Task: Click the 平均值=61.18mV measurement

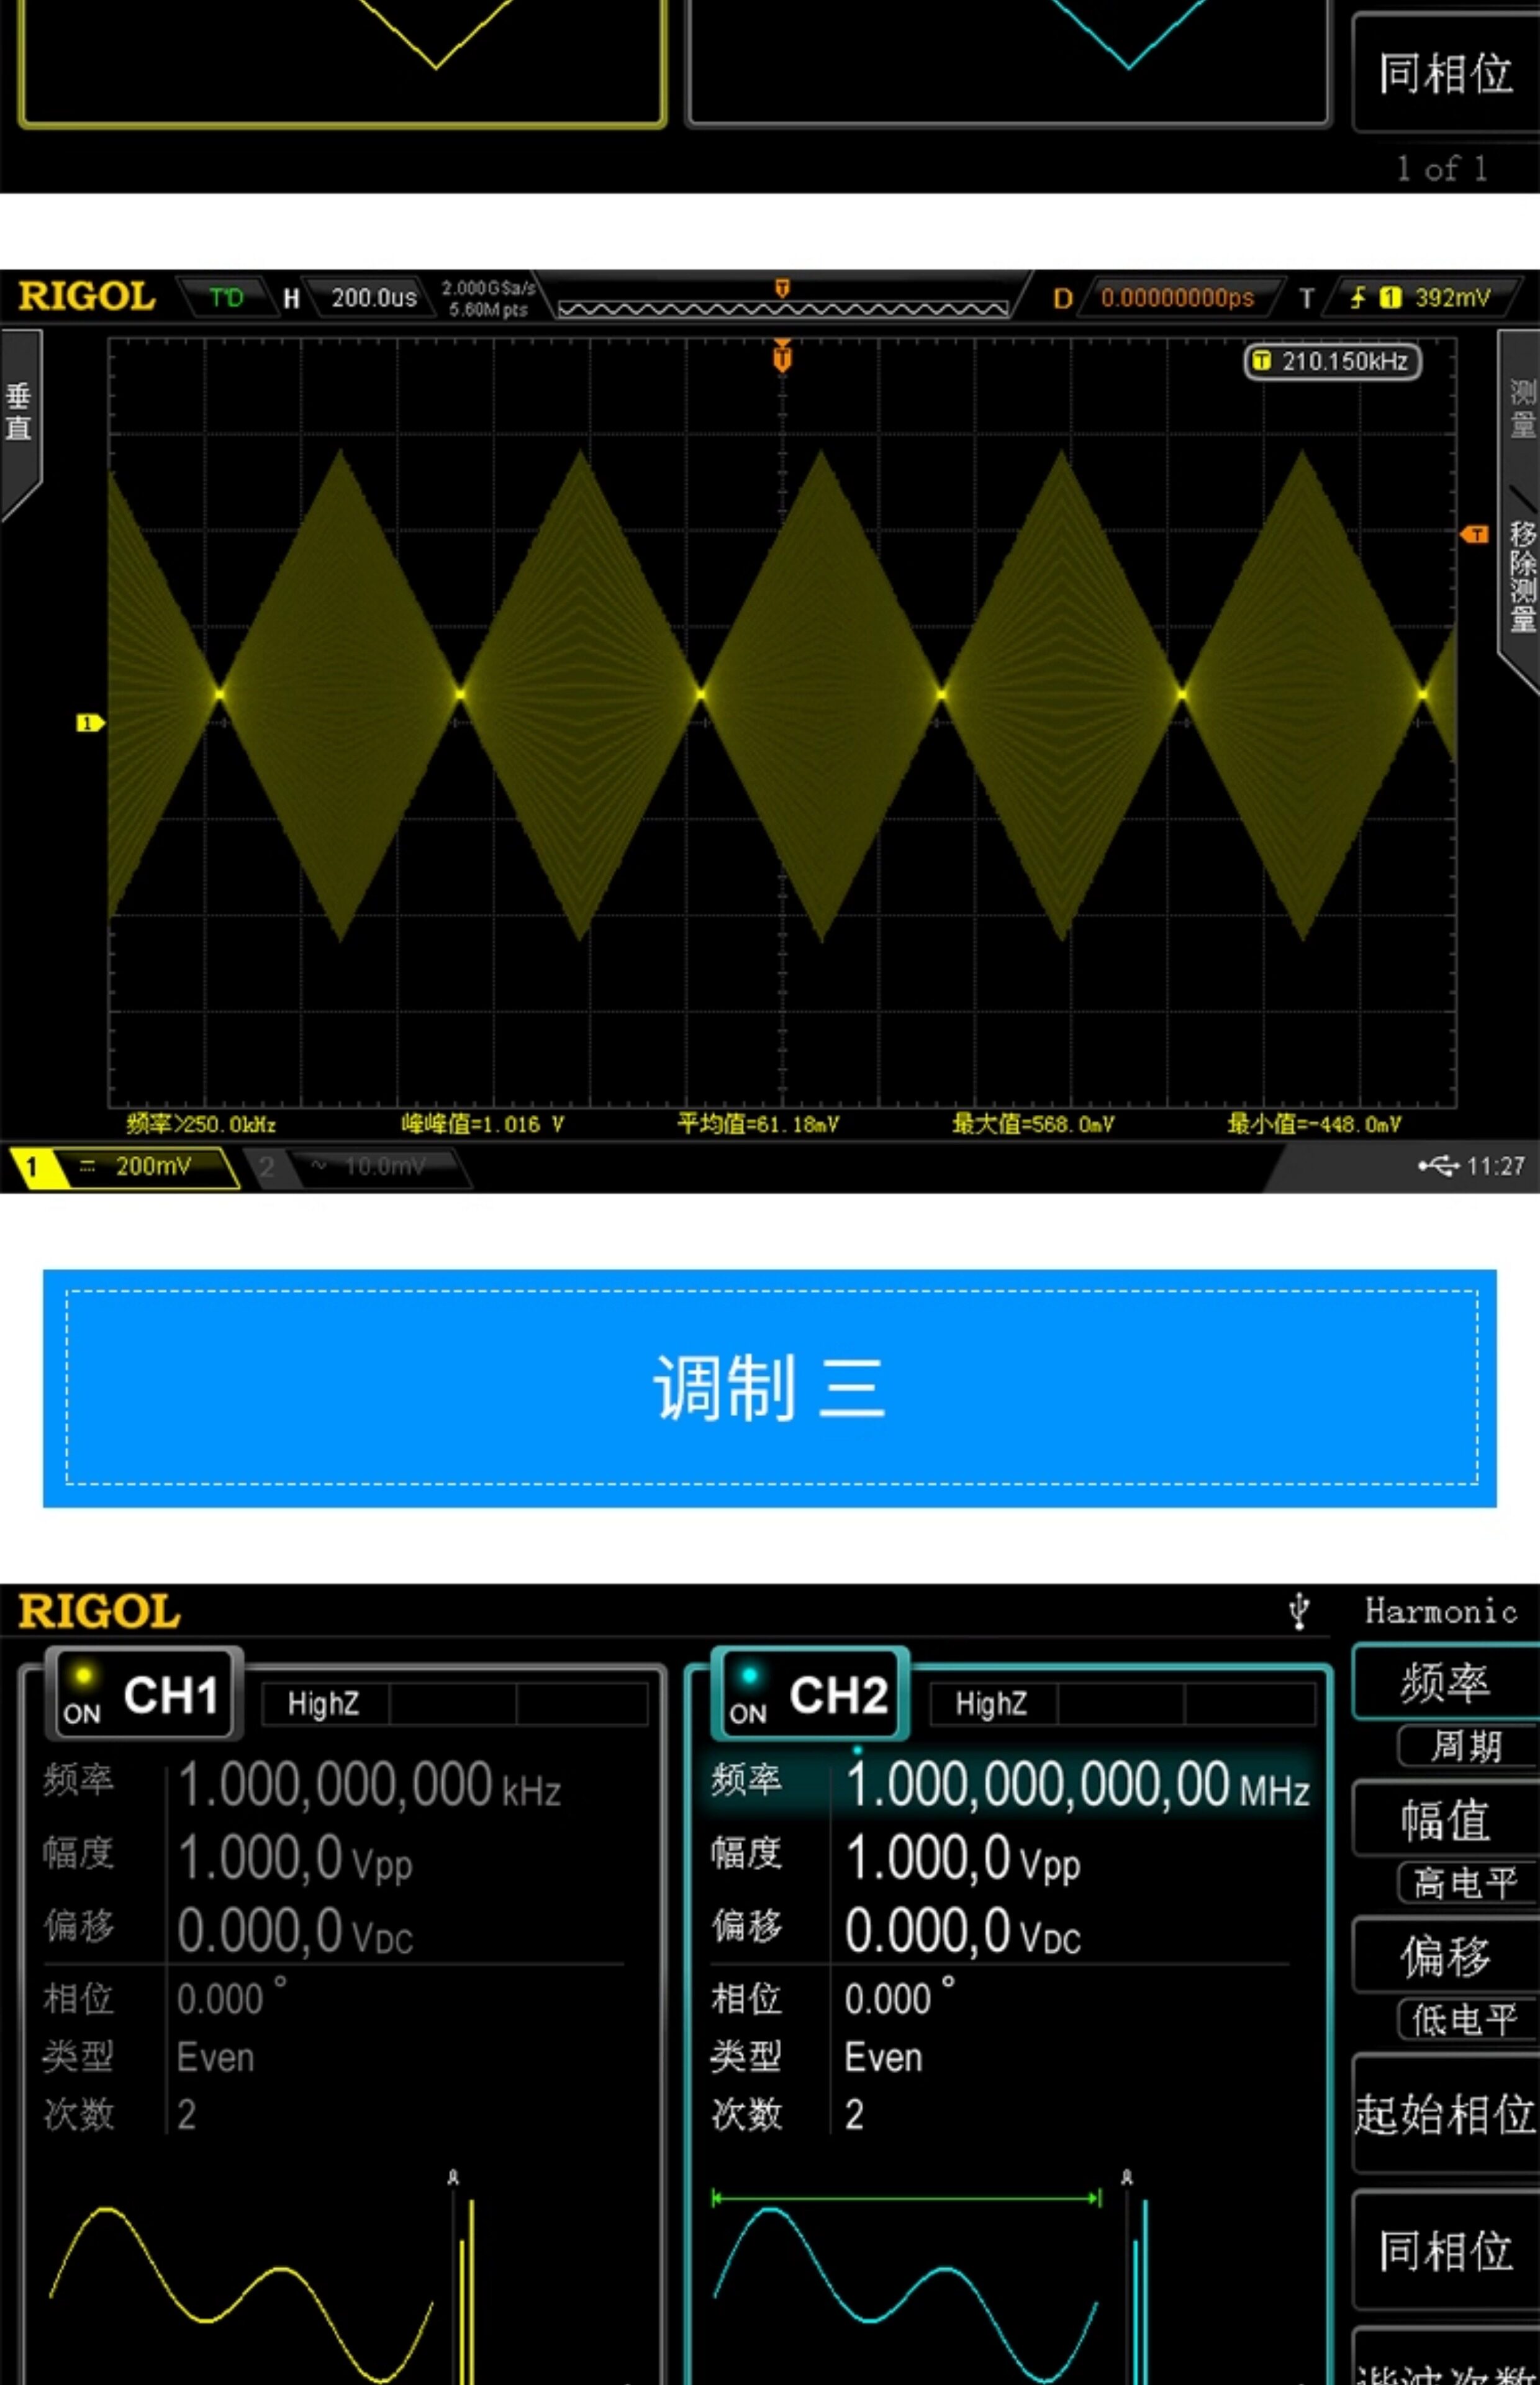Action: point(758,1125)
